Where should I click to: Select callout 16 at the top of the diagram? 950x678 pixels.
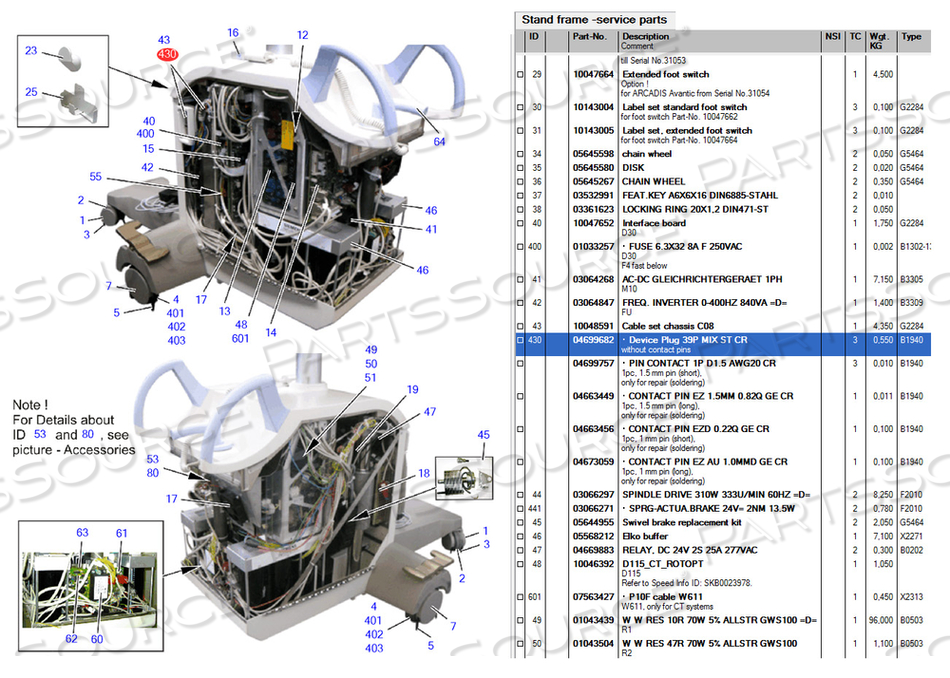pyautogui.click(x=233, y=33)
